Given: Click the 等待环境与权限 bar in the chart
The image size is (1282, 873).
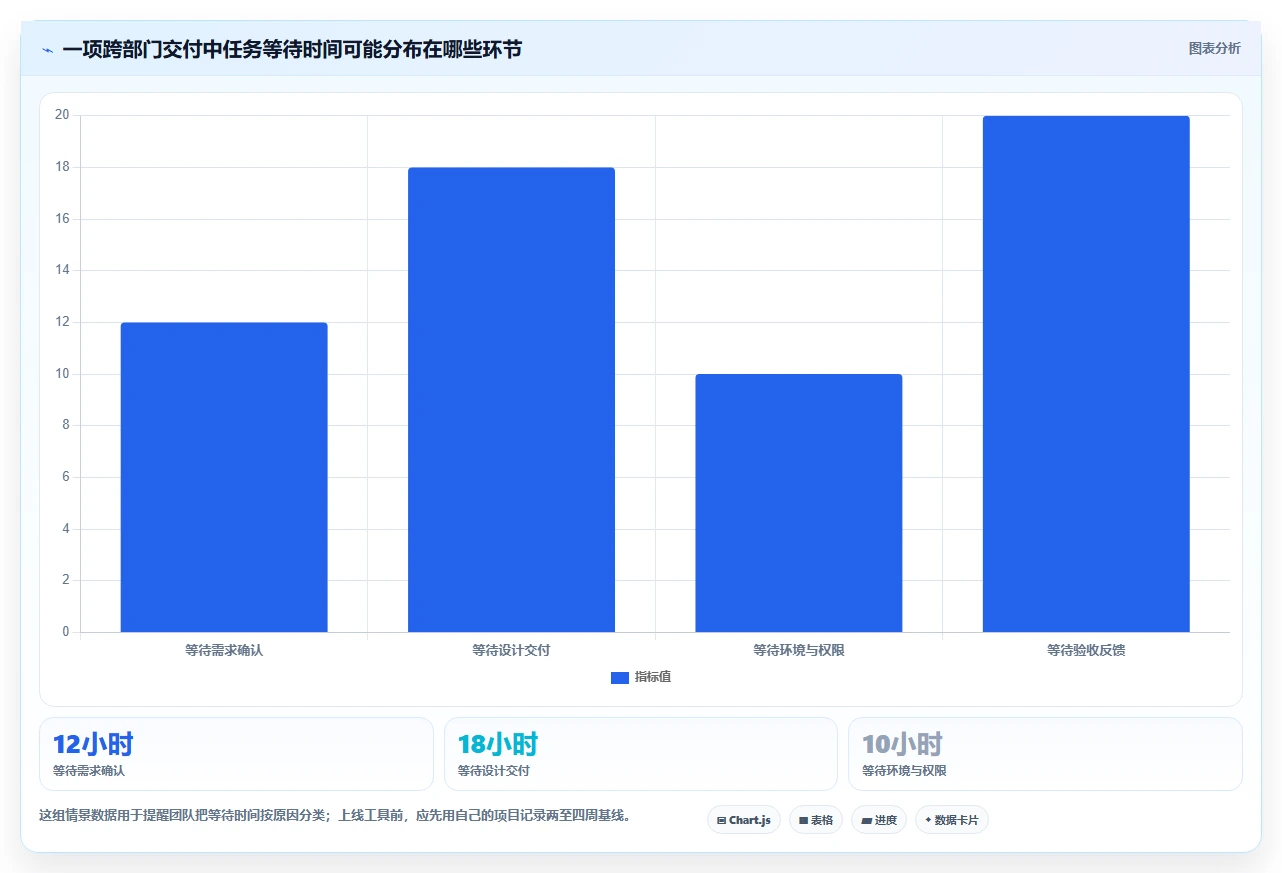Looking at the screenshot, I should 799,503.
